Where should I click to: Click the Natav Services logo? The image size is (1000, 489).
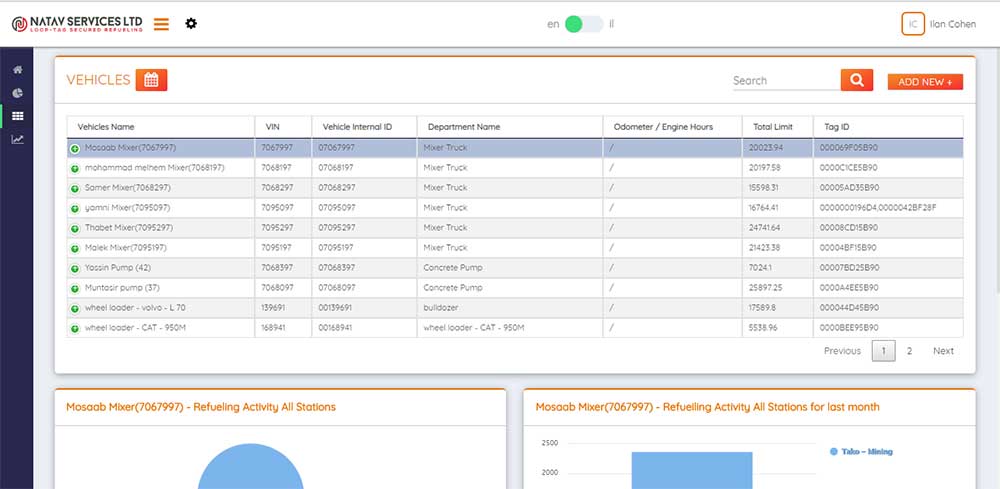(x=77, y=24)
